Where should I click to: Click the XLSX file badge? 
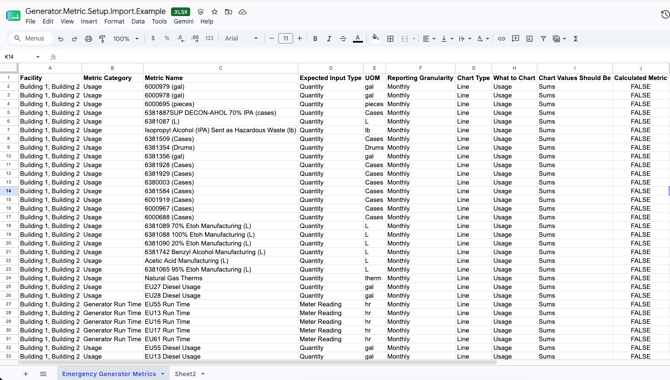pyautogui.click(x=180, y=12)
